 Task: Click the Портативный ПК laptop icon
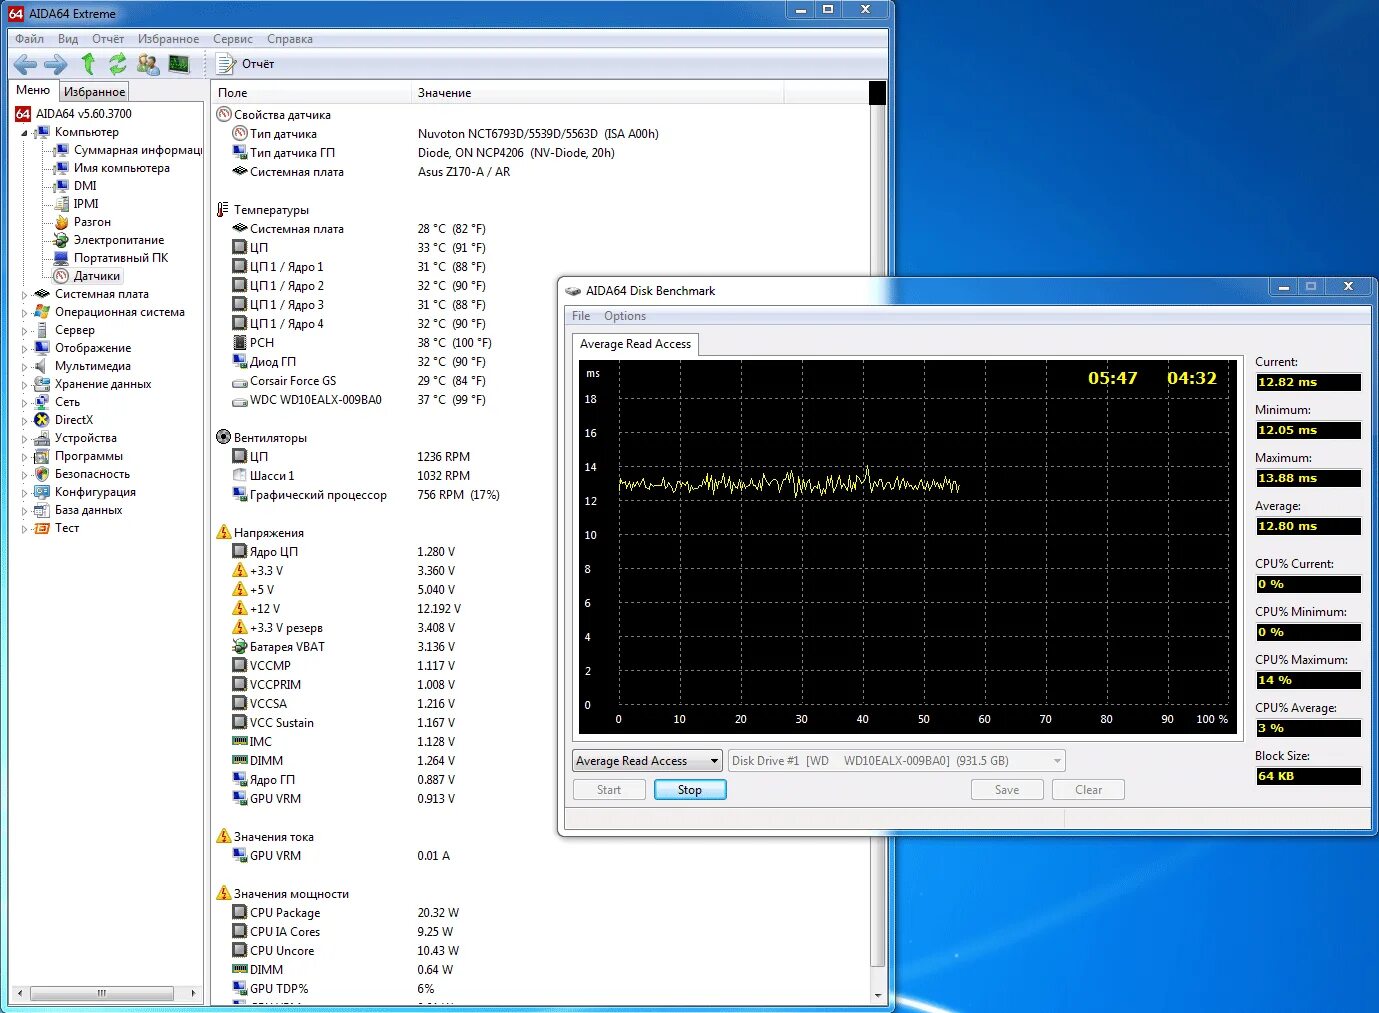(x=61, y=258)
